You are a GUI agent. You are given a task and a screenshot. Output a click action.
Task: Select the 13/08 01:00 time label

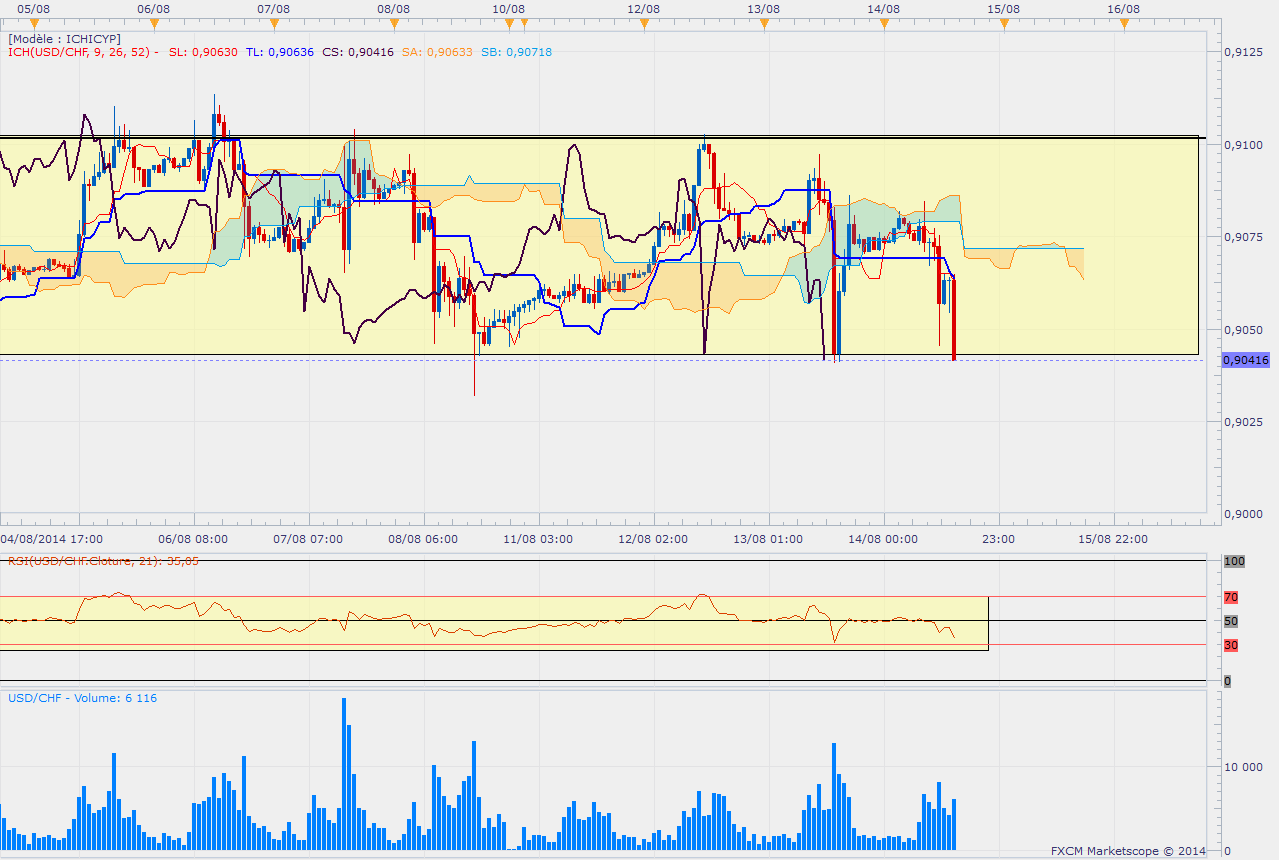pyautogui.click(x=768, y=538)
